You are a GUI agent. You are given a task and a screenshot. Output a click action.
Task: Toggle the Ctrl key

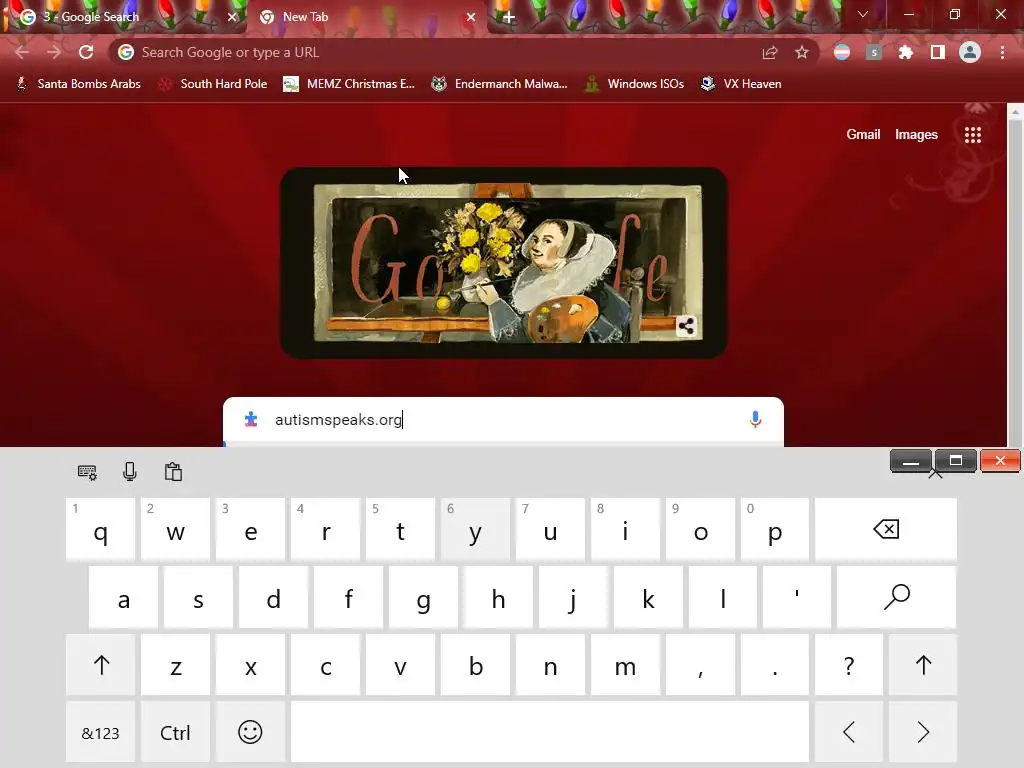[x=175, y=732]
